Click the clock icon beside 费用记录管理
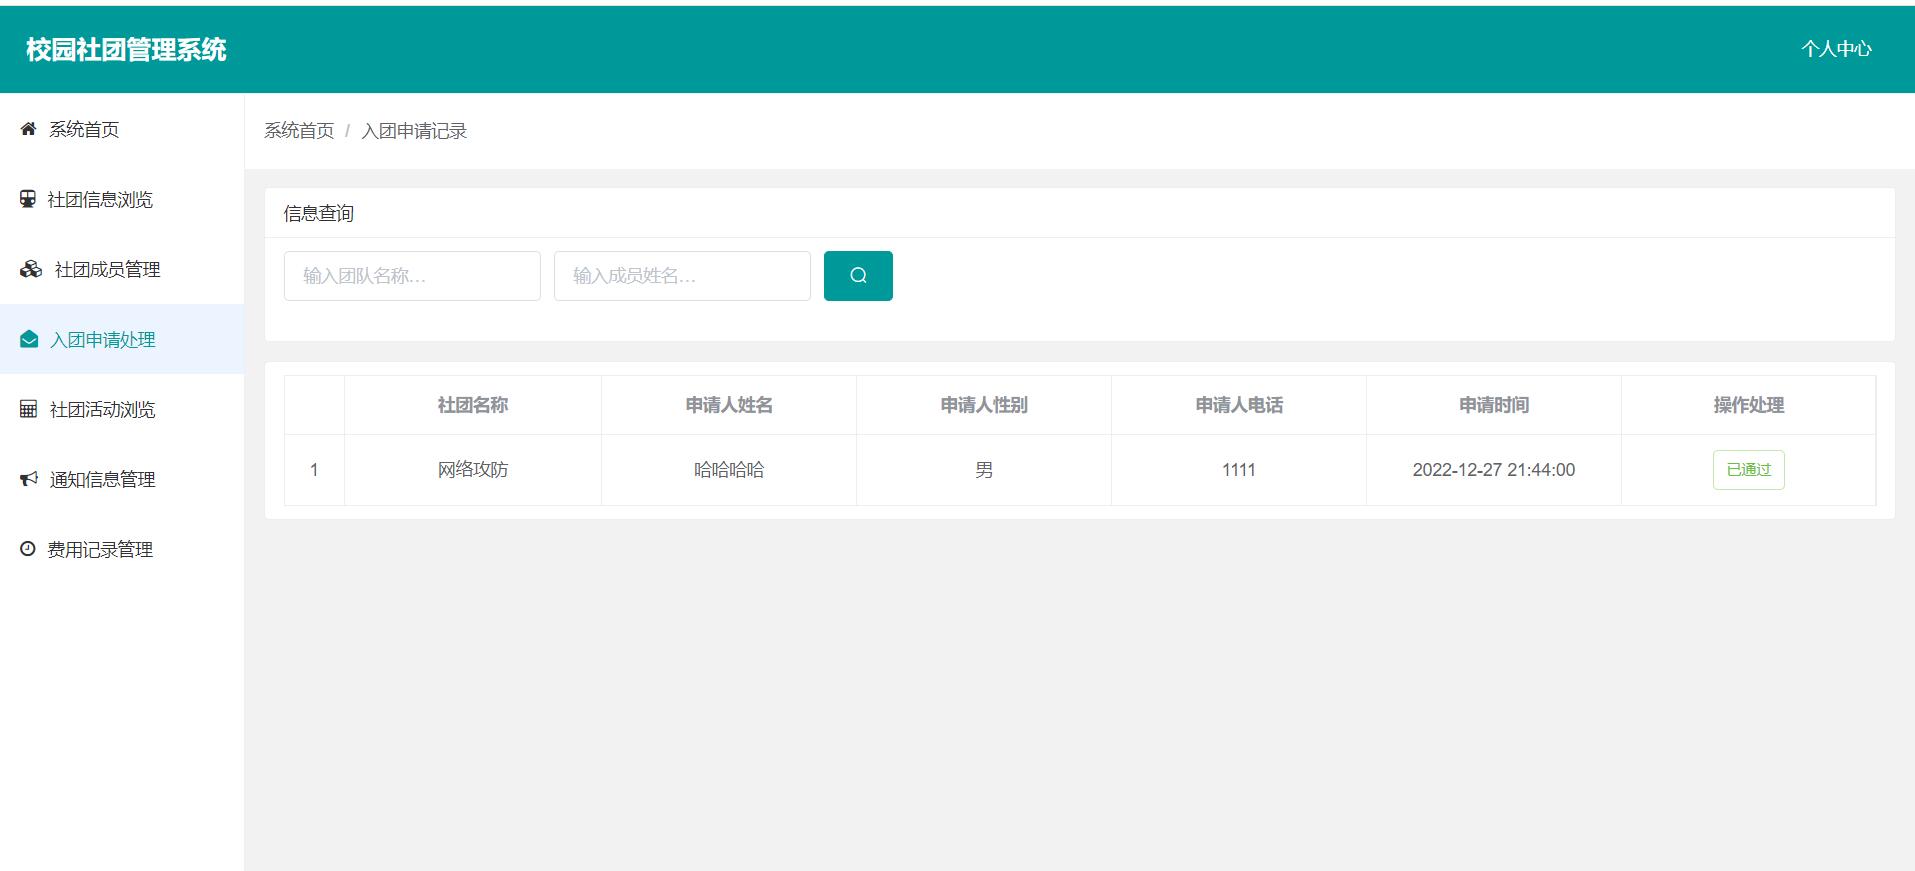Viewport: 1915px width, 871px height. click(x=28, y=549)
